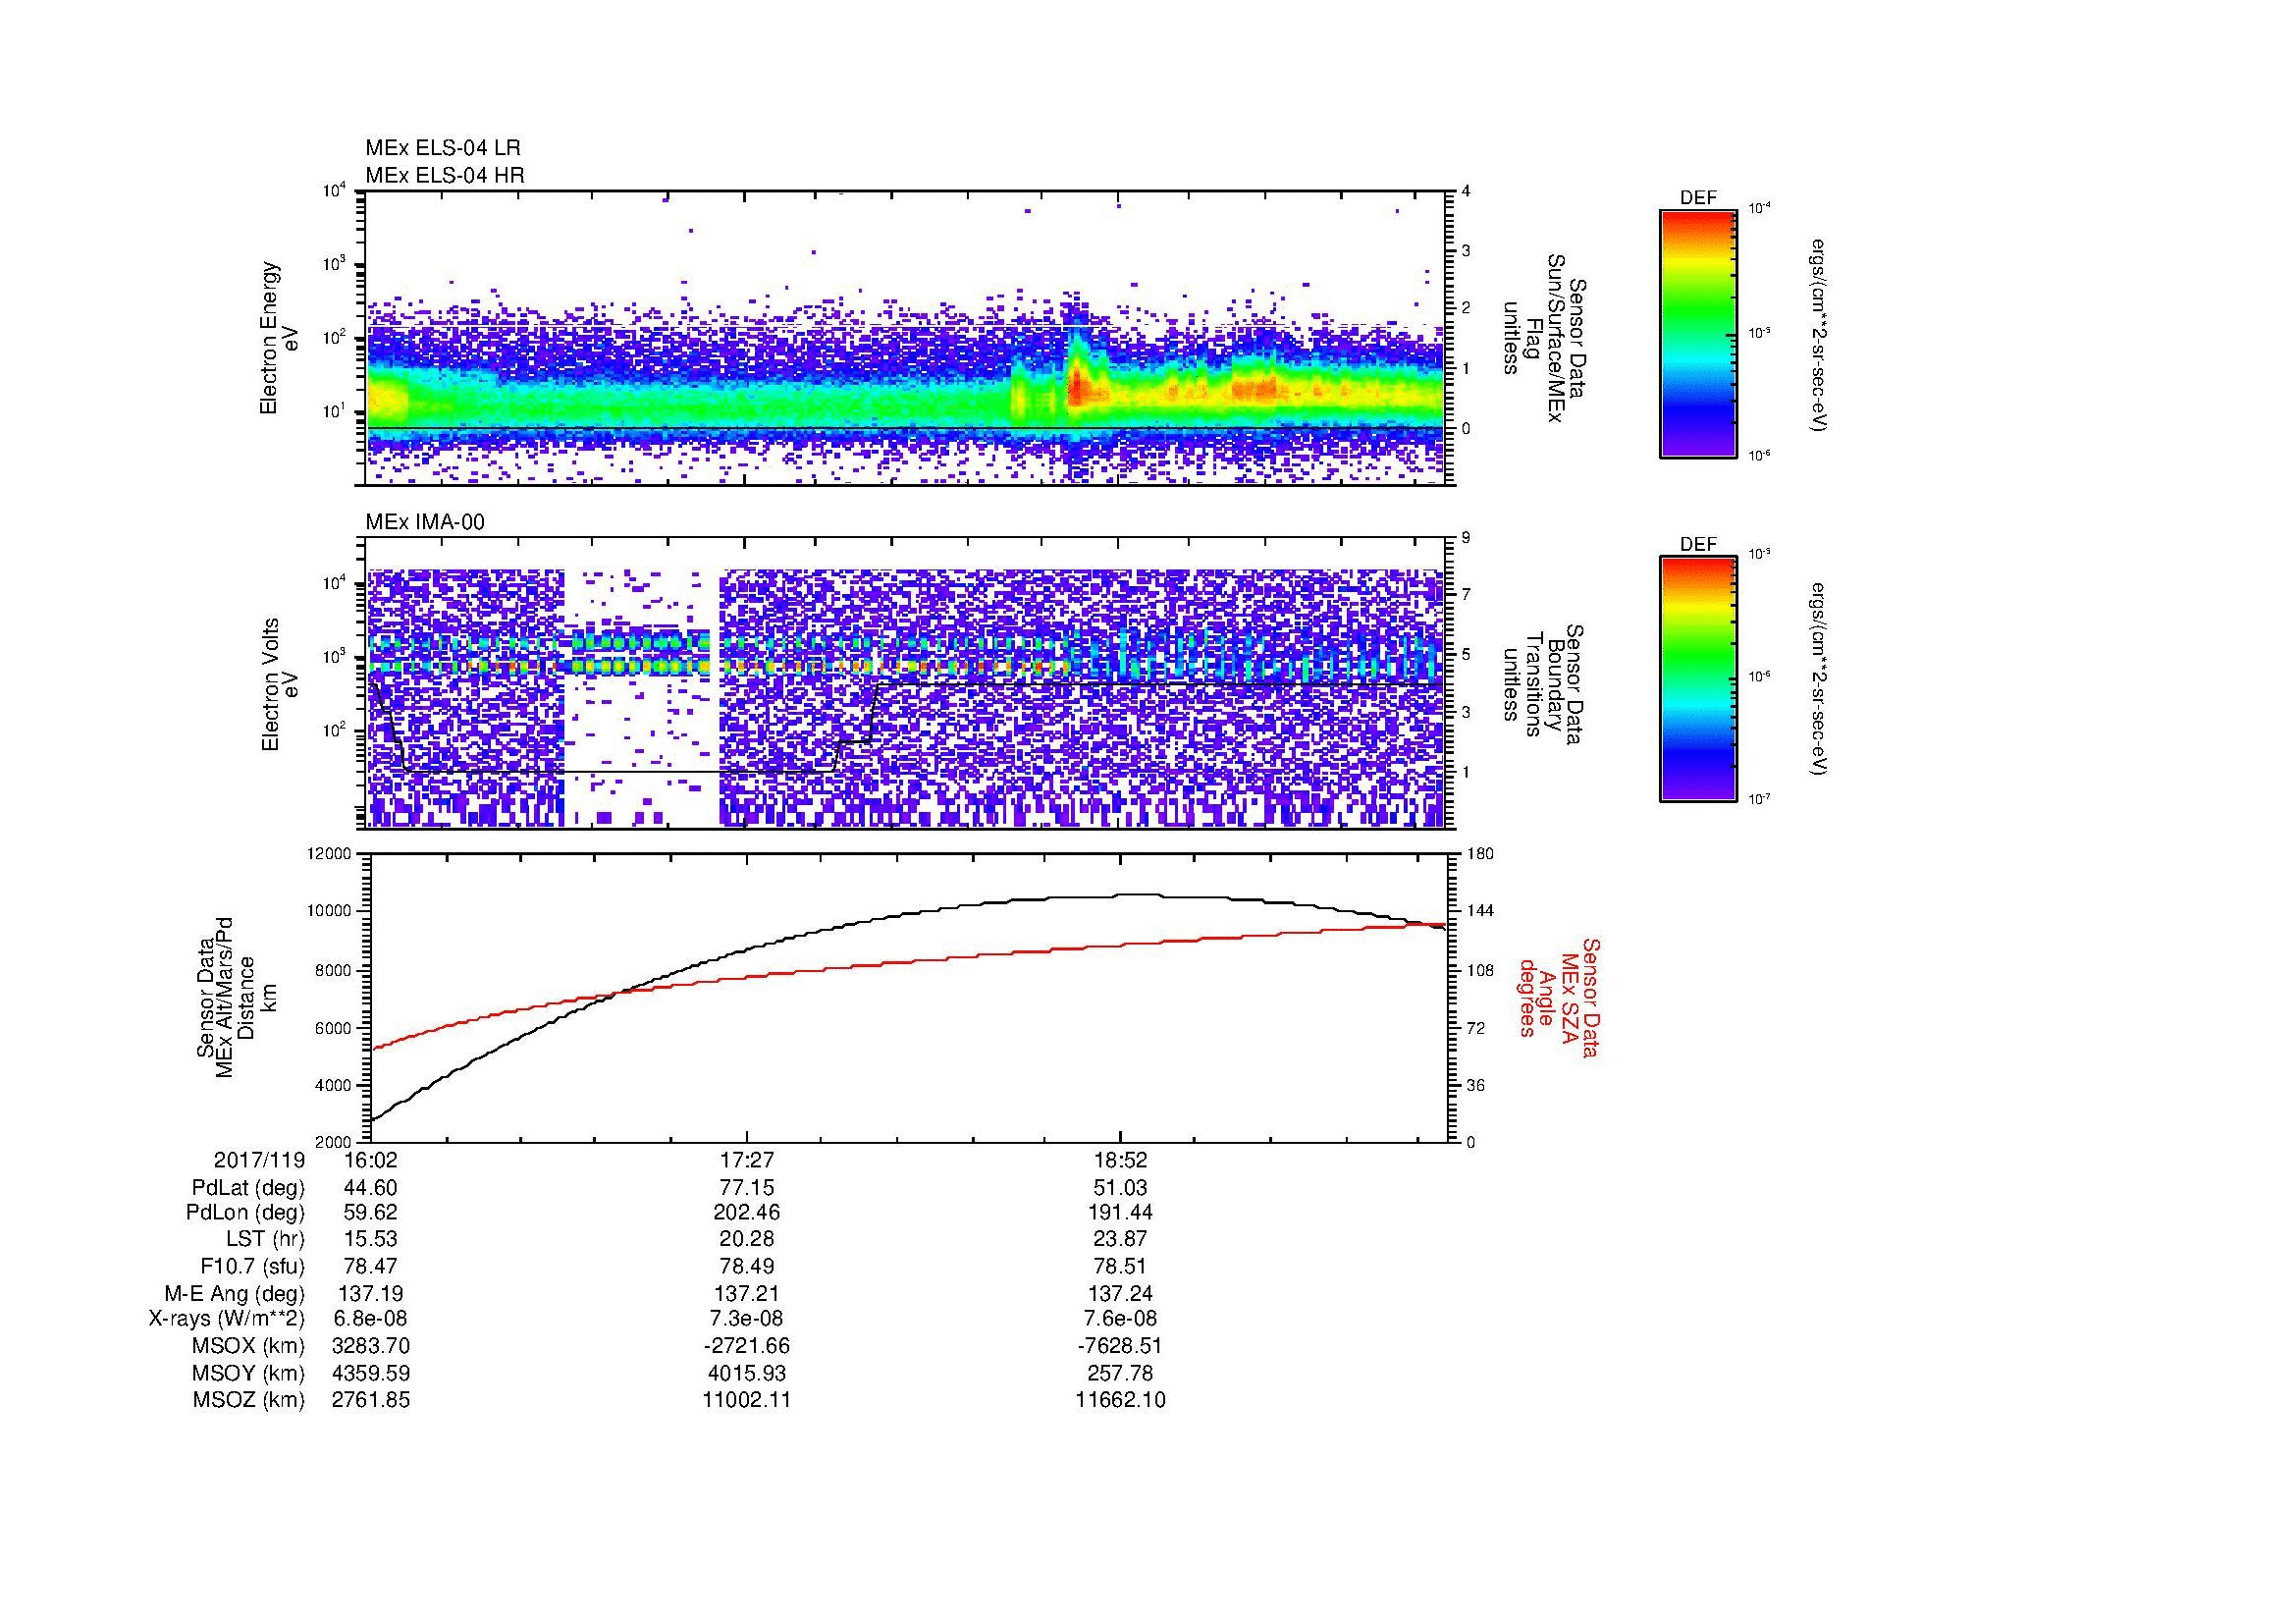Viewport: 2296px width, 1623px height.
Task: Click the X-rays value 7.3e-08
Action: point(746,1319)
